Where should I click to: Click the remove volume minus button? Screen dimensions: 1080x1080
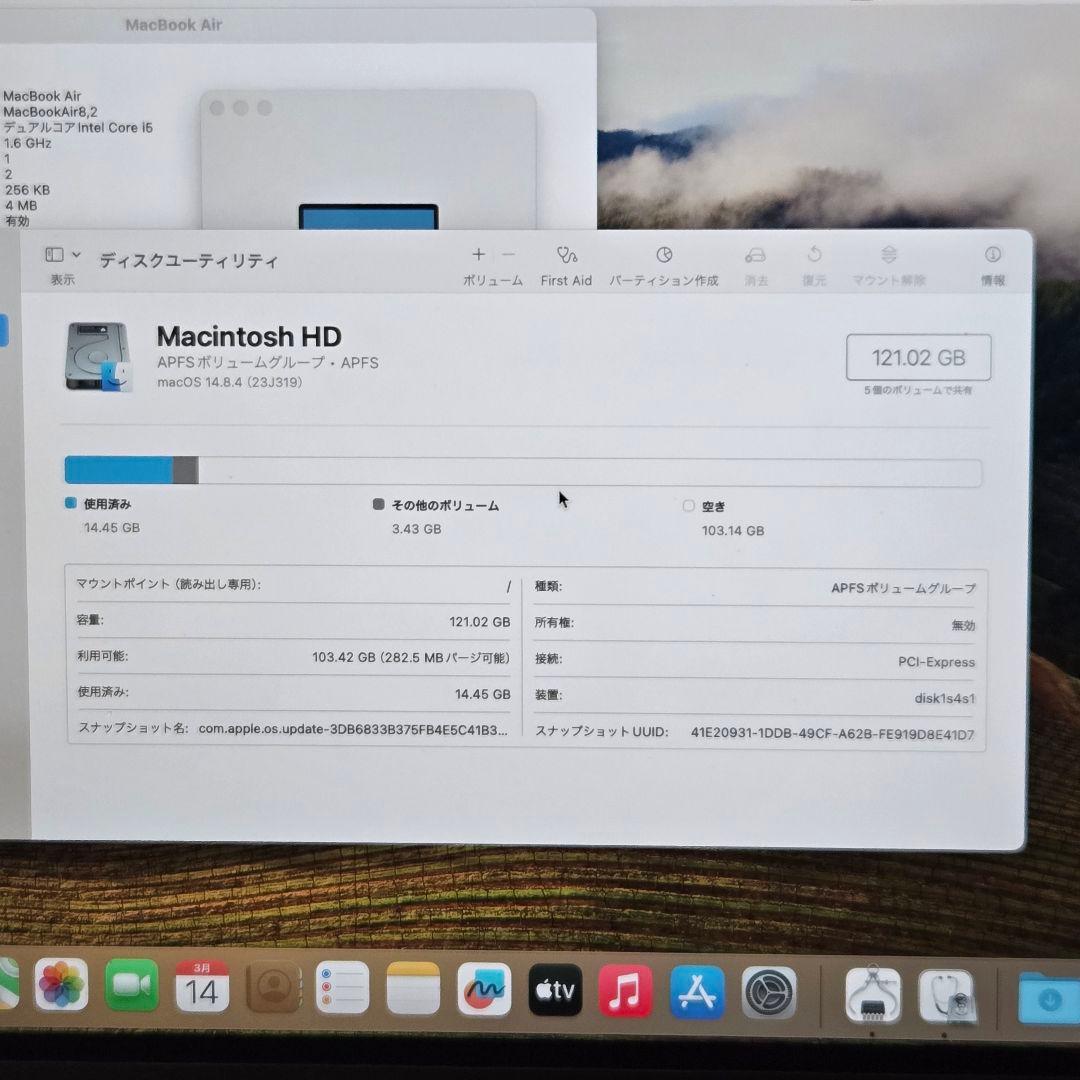[x=508, y=255]
